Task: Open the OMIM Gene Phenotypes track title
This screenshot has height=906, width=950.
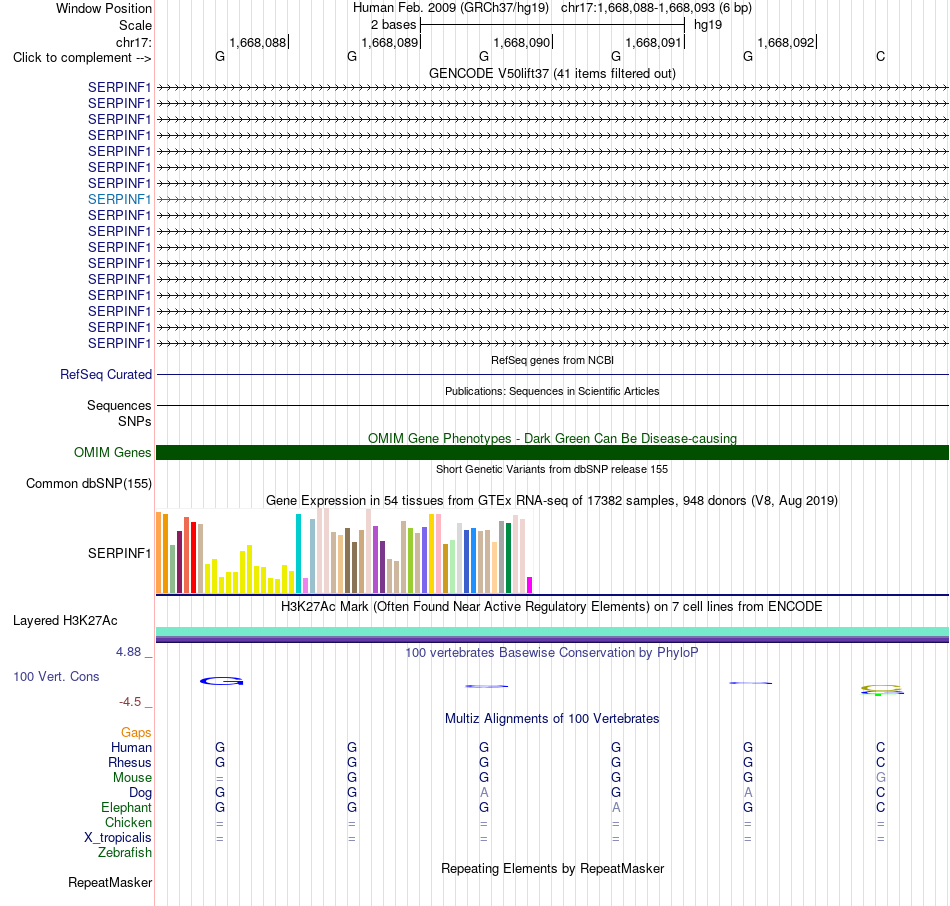Action: [x=552, y=438]
